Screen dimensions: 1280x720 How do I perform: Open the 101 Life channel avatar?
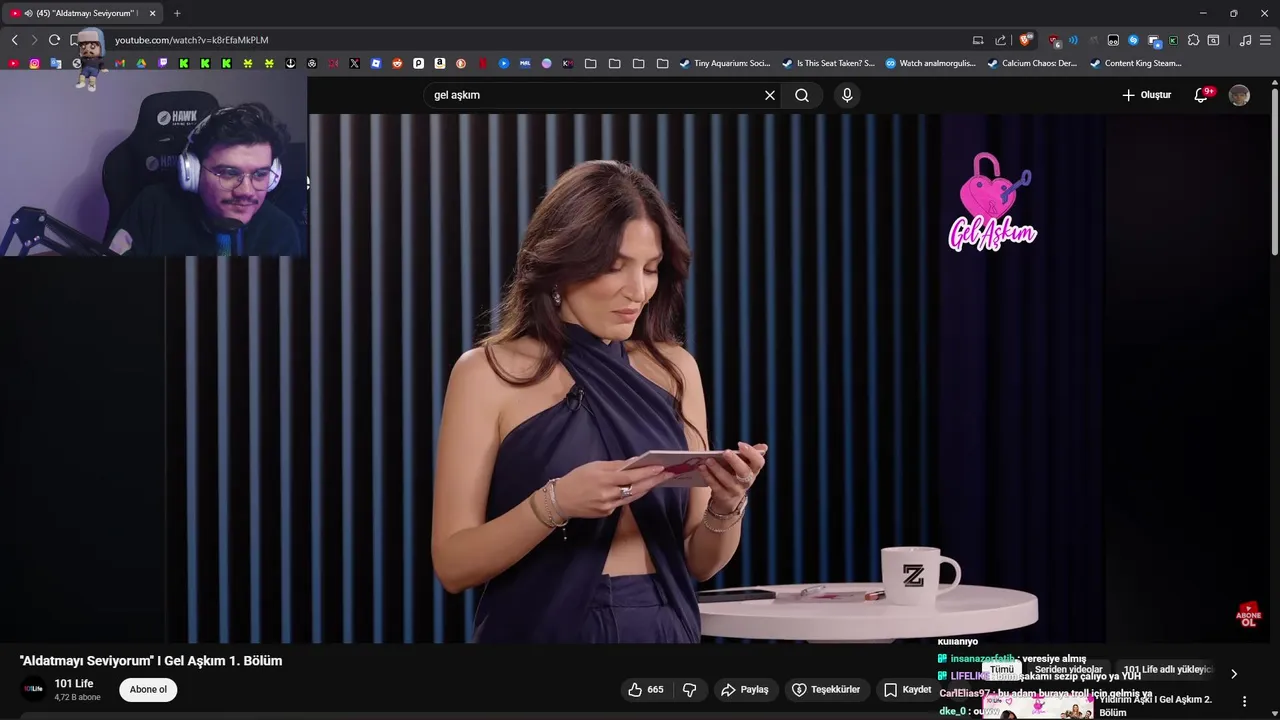[x=34, y=689]
